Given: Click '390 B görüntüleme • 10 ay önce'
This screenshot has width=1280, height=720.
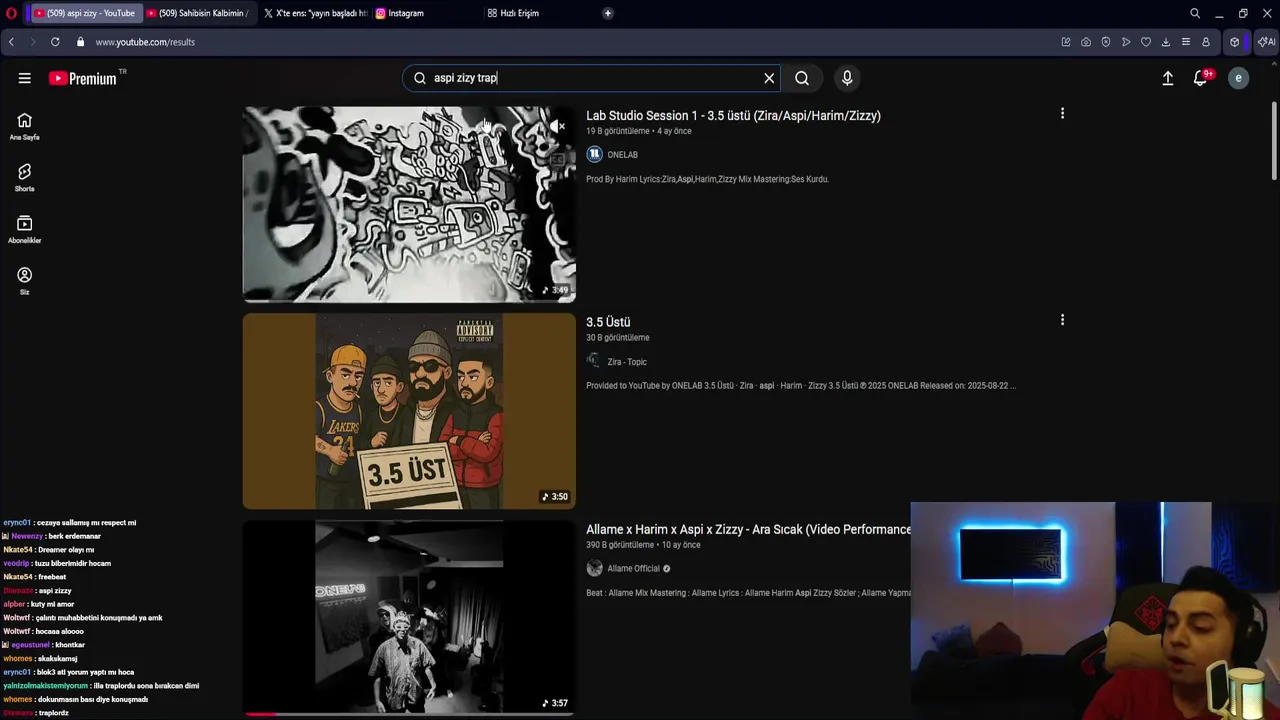Looking at the screenshot, I should point(643,545).
